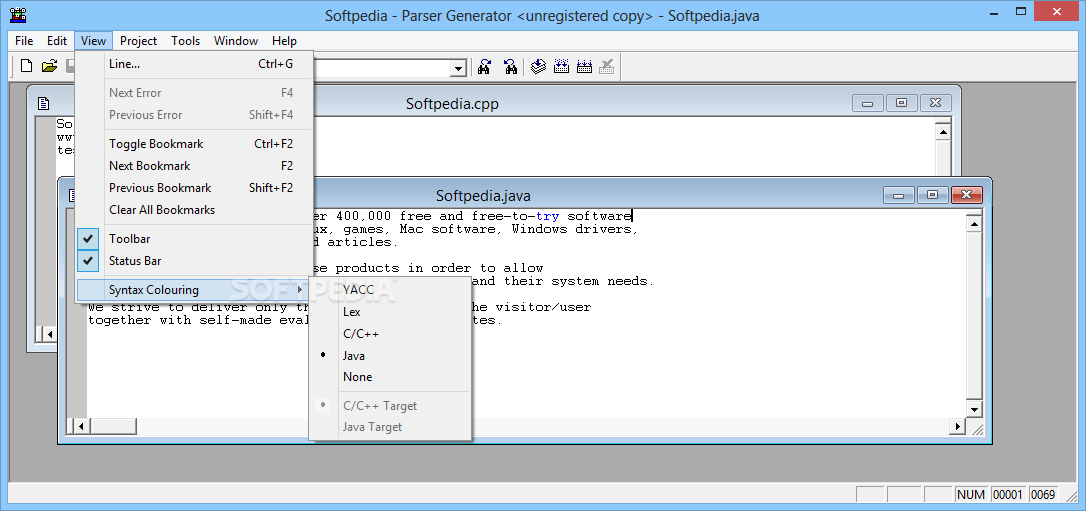This screenshot has height=511, width=1086.
Task: Uncheck the Toolbar option
Action: click(195, 239)
